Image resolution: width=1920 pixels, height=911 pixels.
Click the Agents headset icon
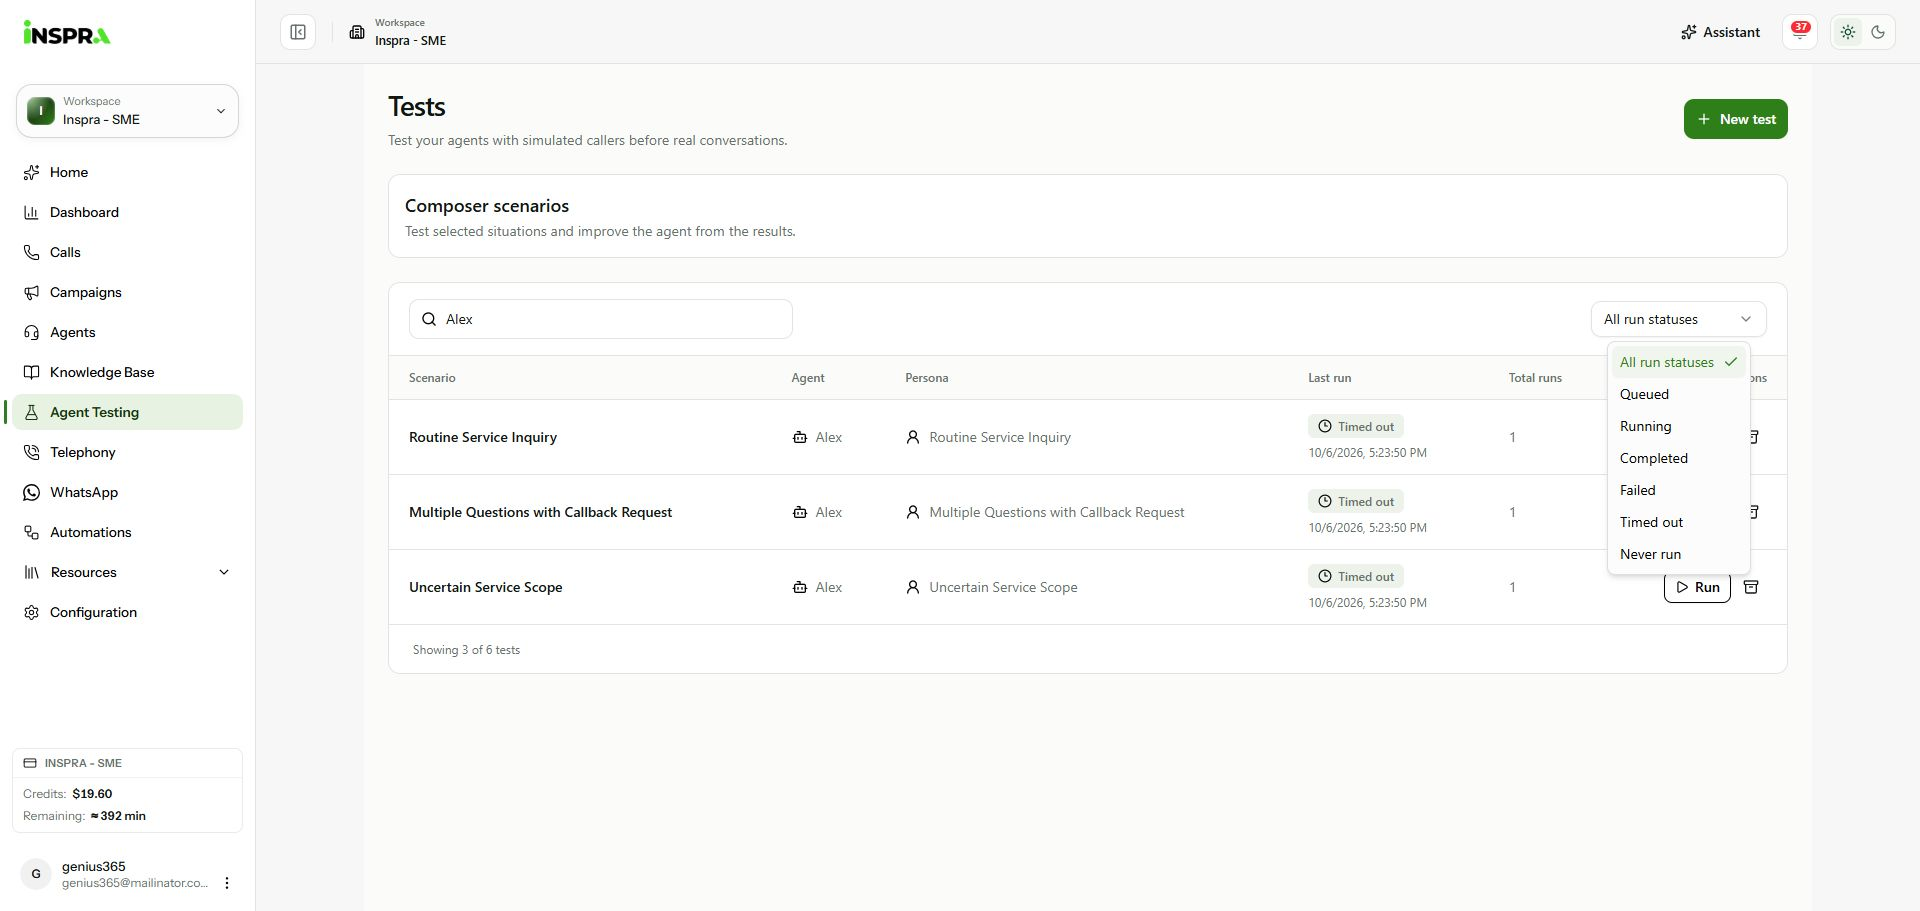(31, 332)
